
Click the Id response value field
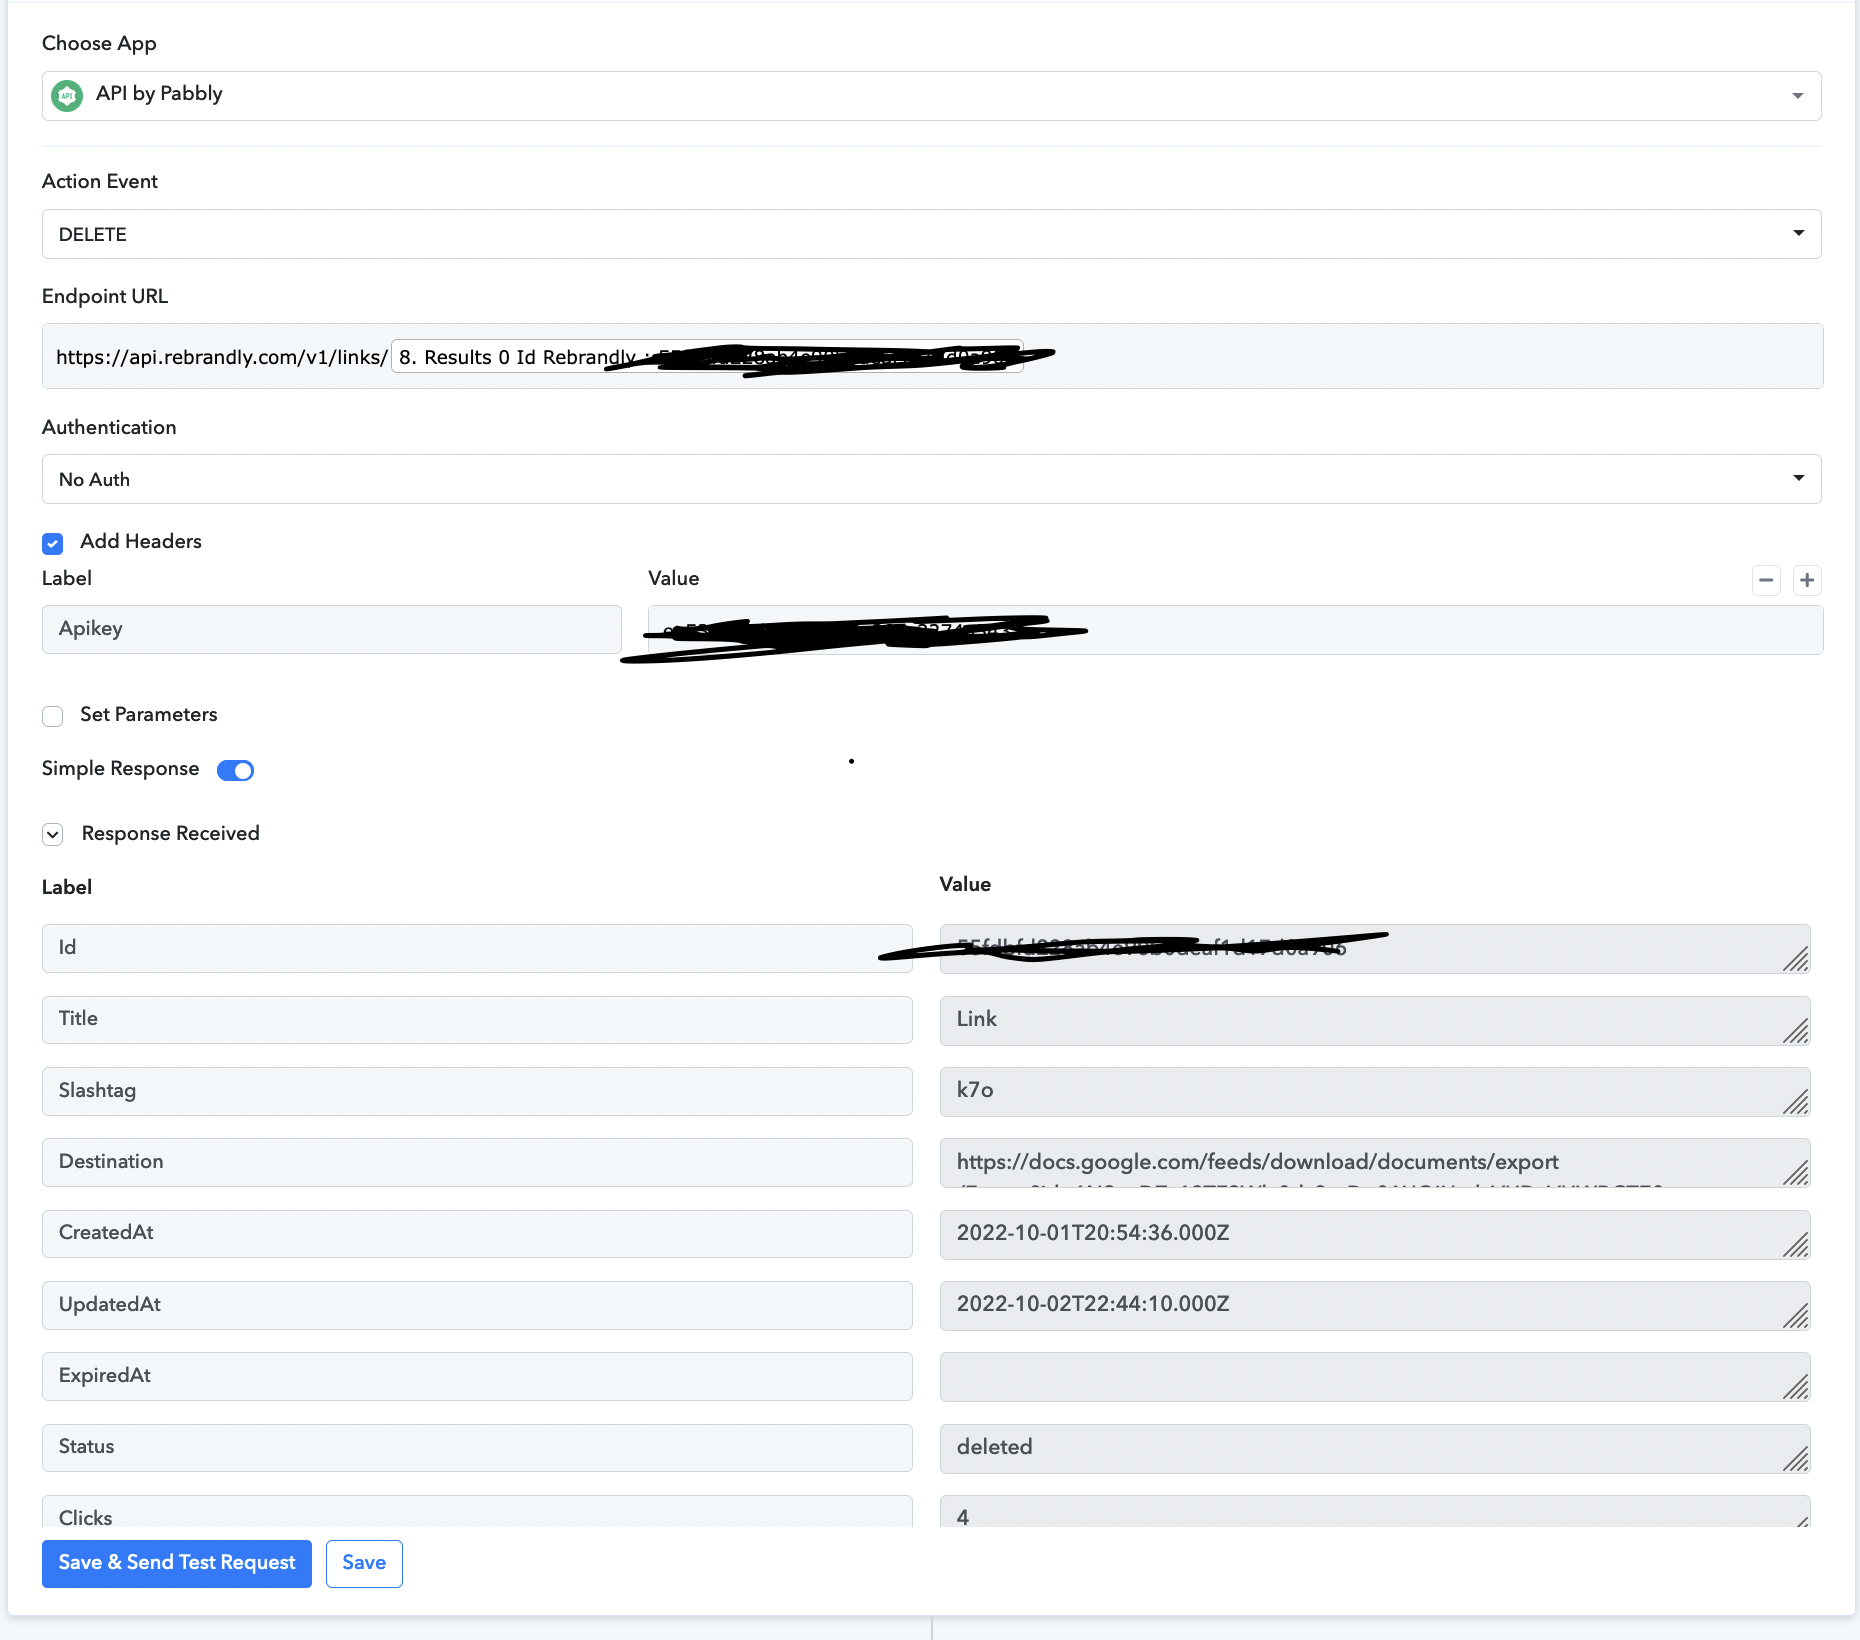tap(1375, 949)
